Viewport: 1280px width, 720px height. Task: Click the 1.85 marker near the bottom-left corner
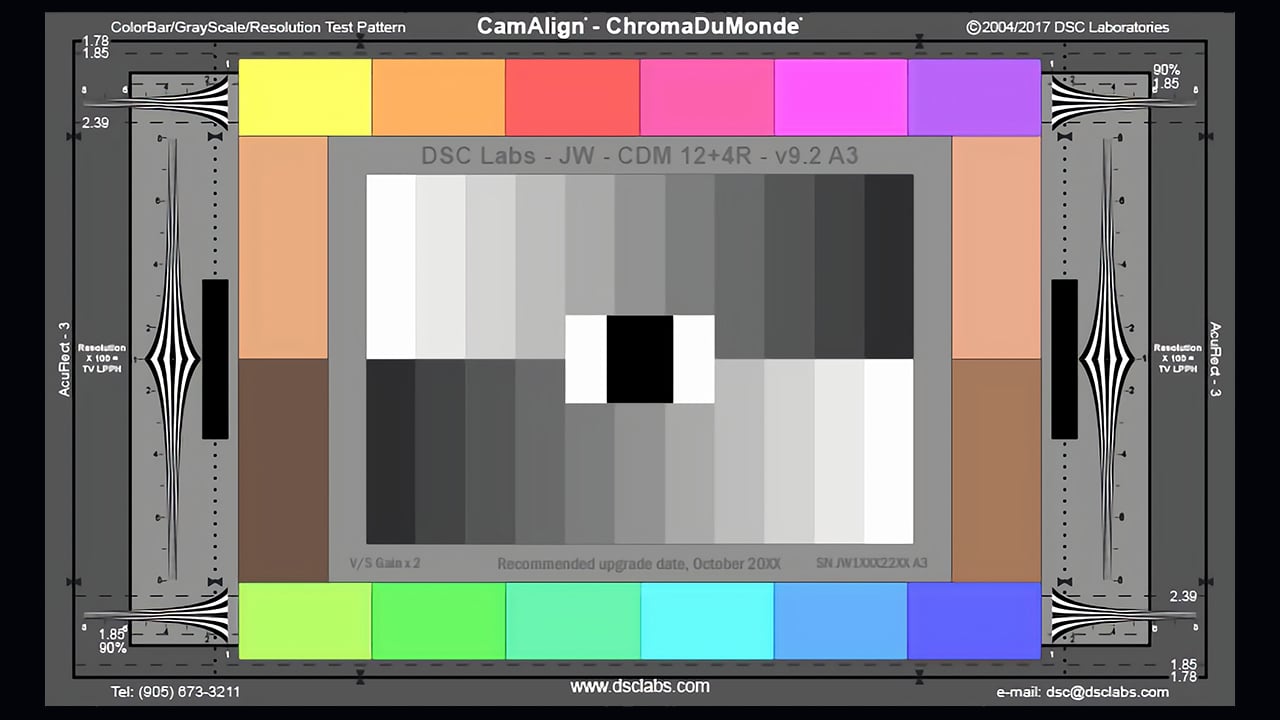(x=110, y=634)
